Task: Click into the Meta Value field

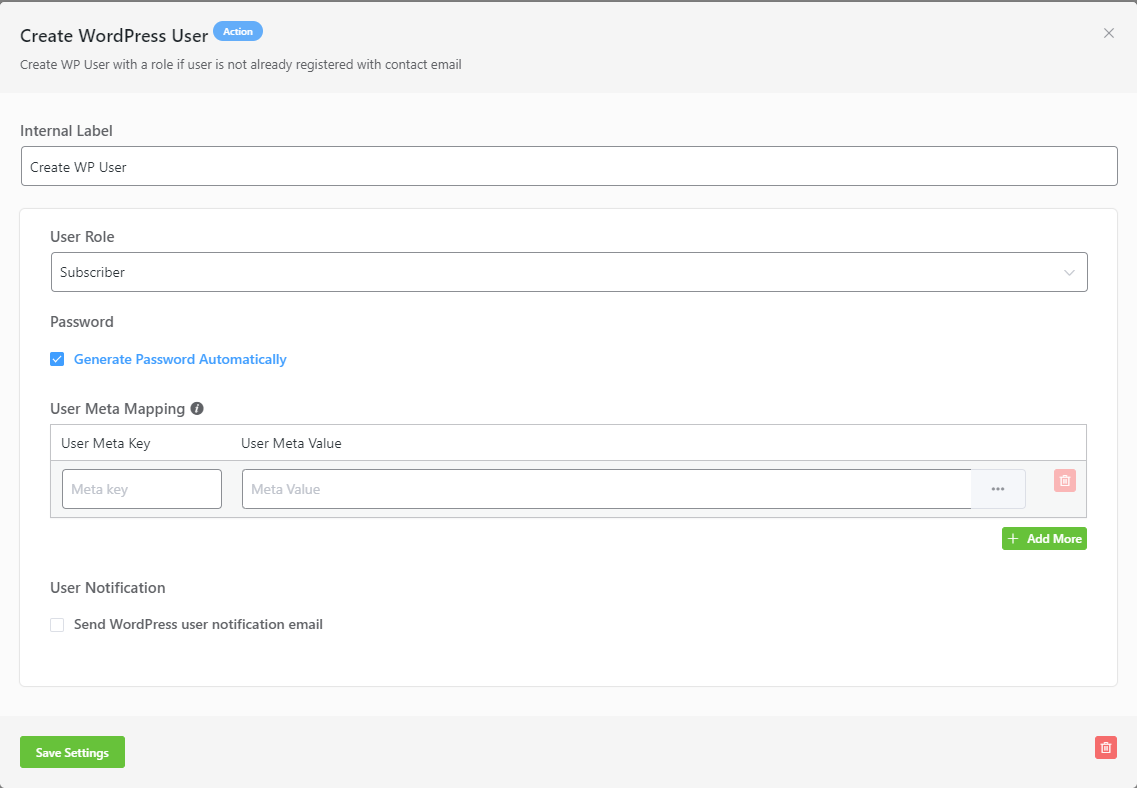Action: pos(607,489)
